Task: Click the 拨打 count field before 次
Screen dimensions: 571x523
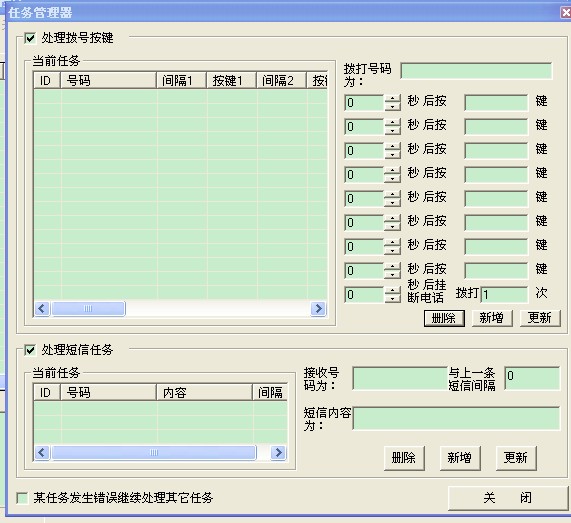Action: point(504,294)
